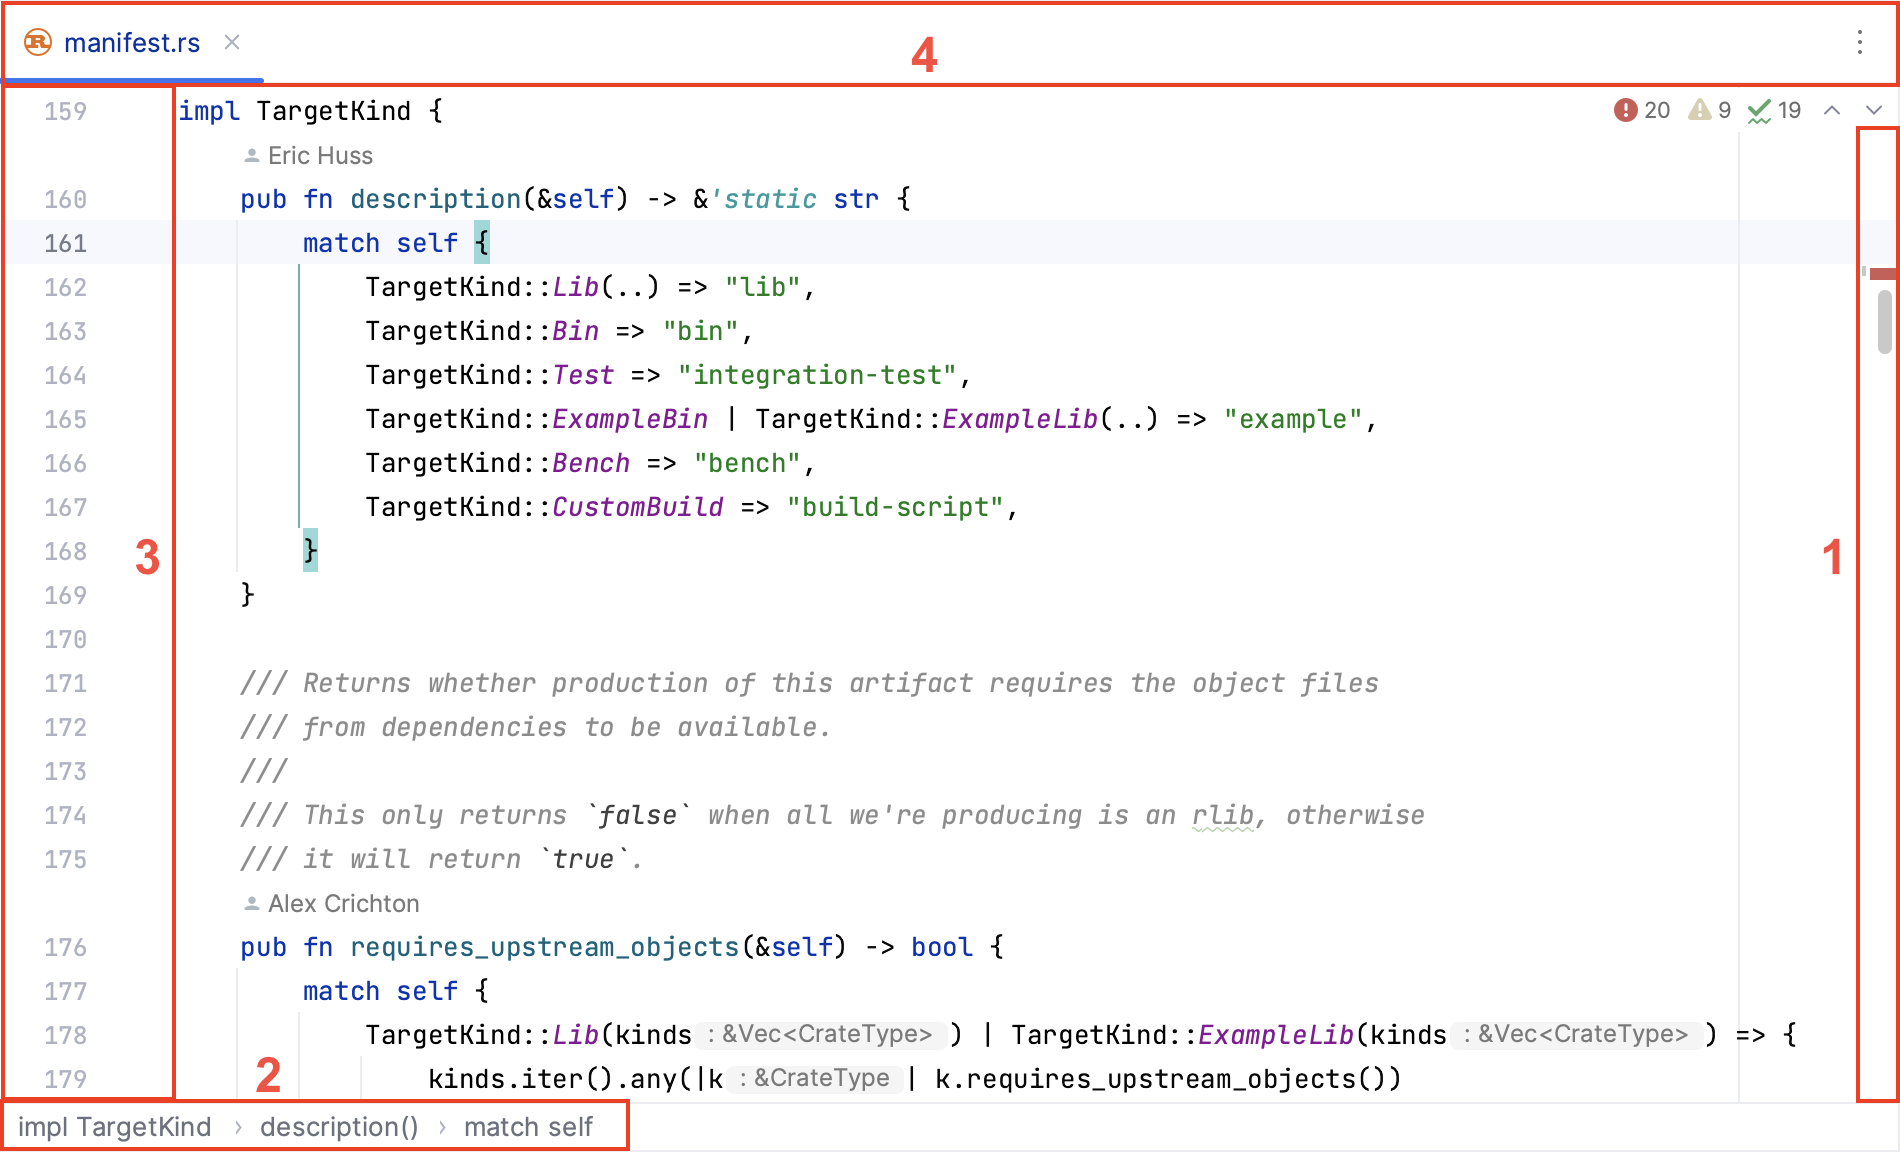Click the typo indicator showing 19
1900x1152 pixels.
pos(1775,110)
